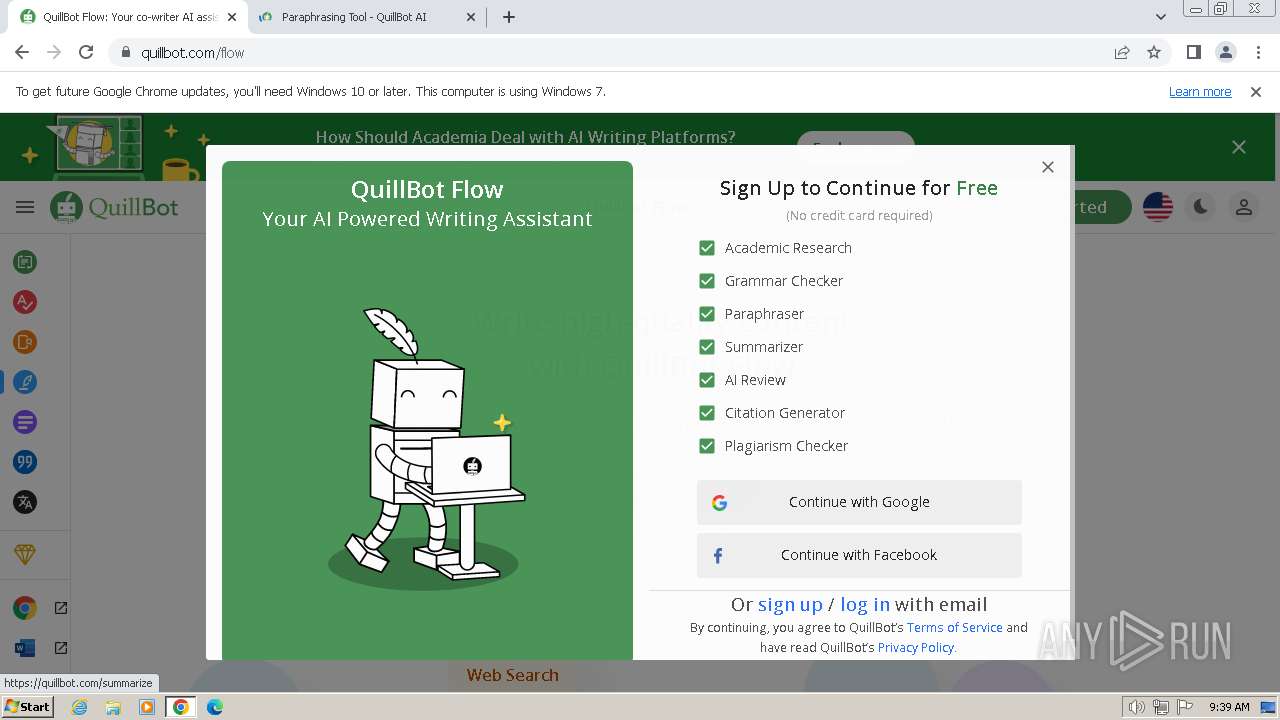Dismiss the green academia banner
This screenshot has width=1280, height=720.
1239,147
